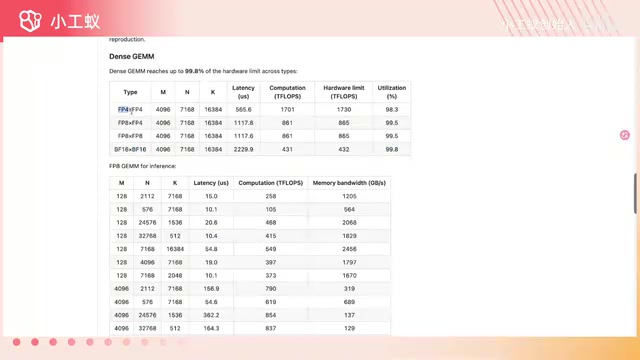Click the 137 memory bandwidth cell

(x=349, y=315)
